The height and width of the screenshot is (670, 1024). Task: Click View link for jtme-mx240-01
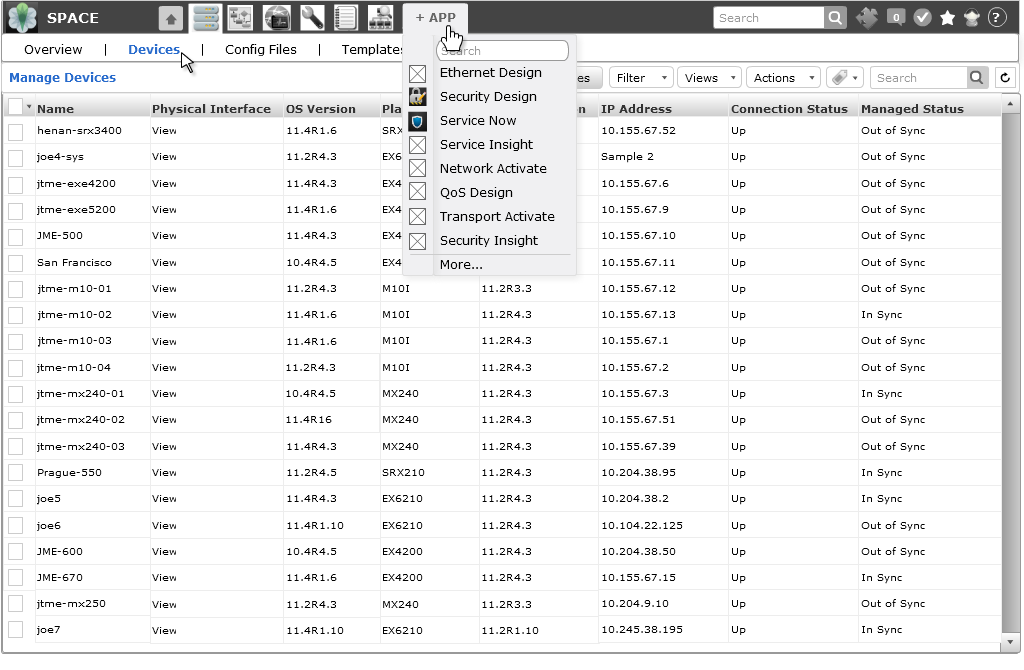(x=164, y=394)
